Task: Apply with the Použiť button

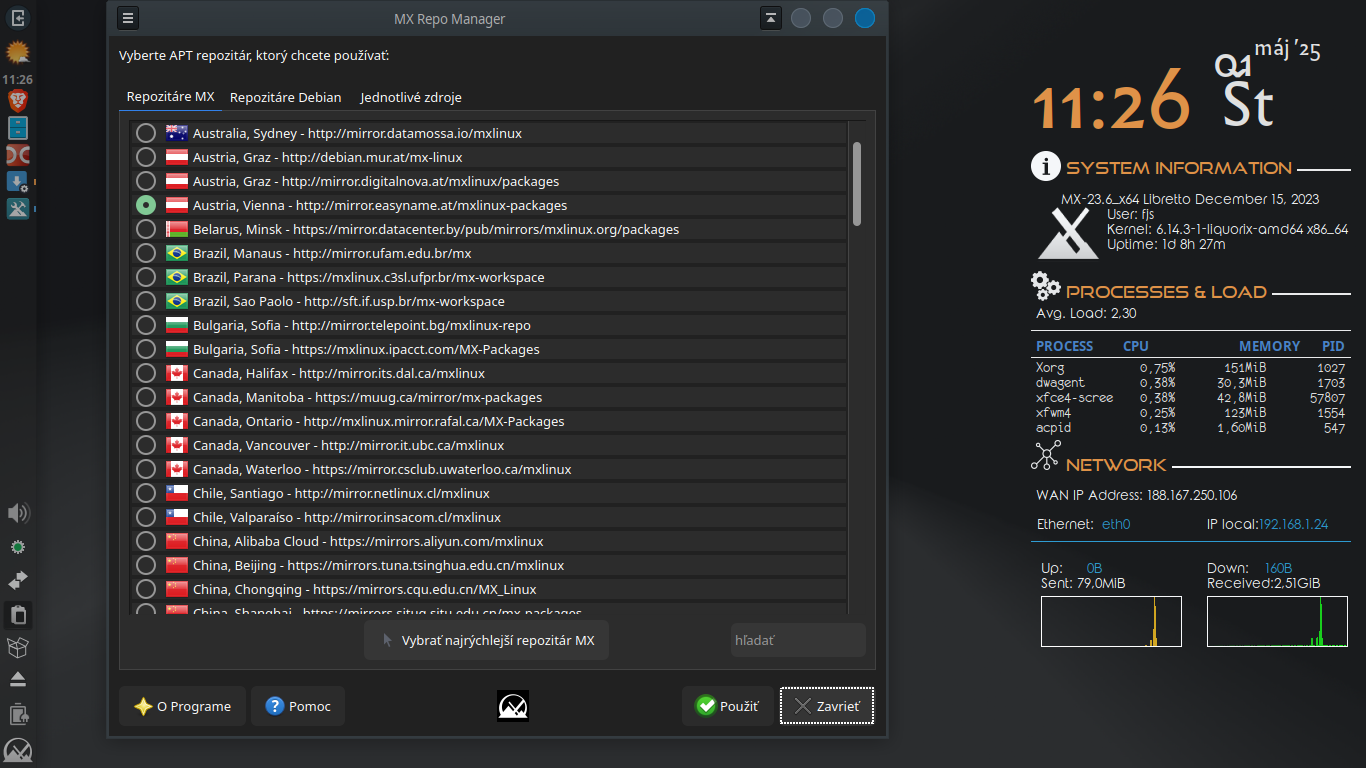Action: click(x=728, y=706)
